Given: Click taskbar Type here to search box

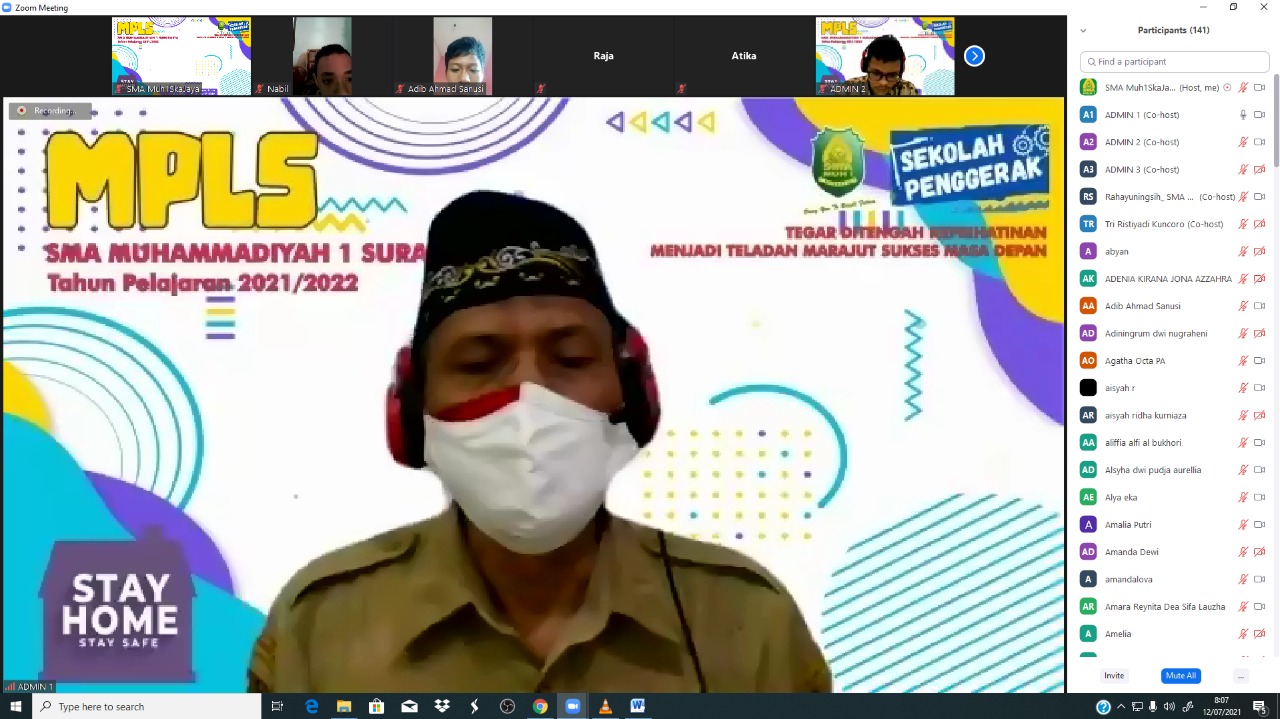Looking at the screenshot, I should [148, 706].
